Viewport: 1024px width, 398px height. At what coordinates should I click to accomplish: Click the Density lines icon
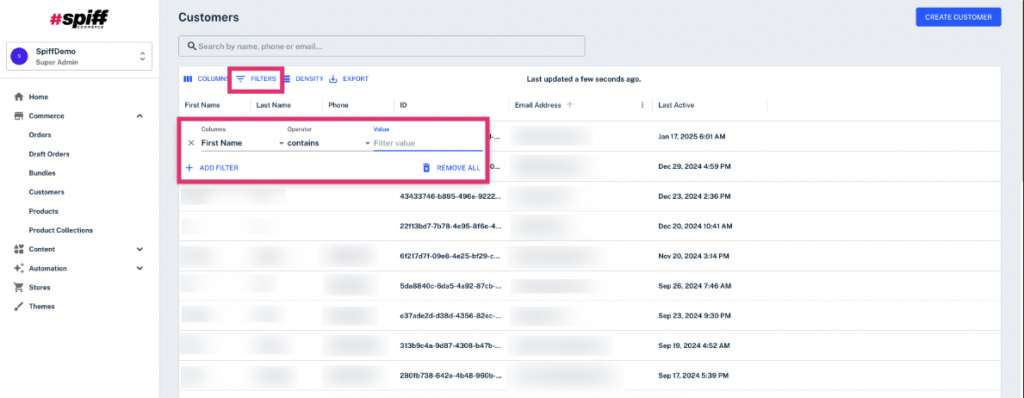point(287,78)
